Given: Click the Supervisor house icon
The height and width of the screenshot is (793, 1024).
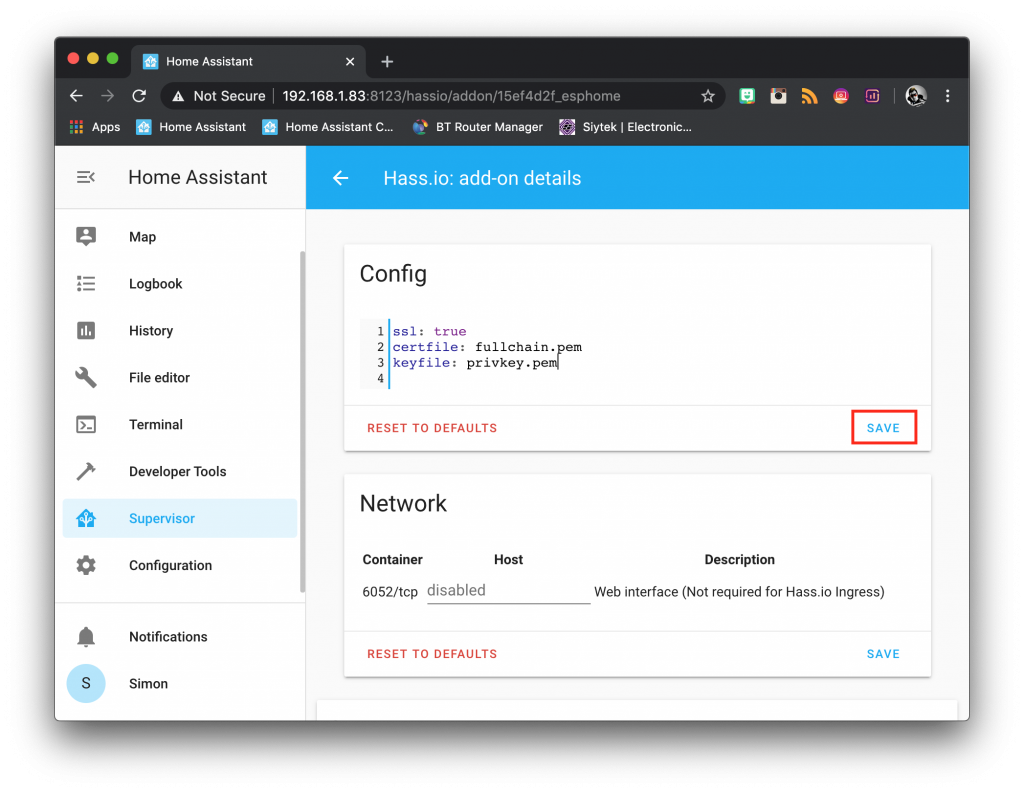Looking at the screenshot, I should pyautogui.click(x=86, y=519).
